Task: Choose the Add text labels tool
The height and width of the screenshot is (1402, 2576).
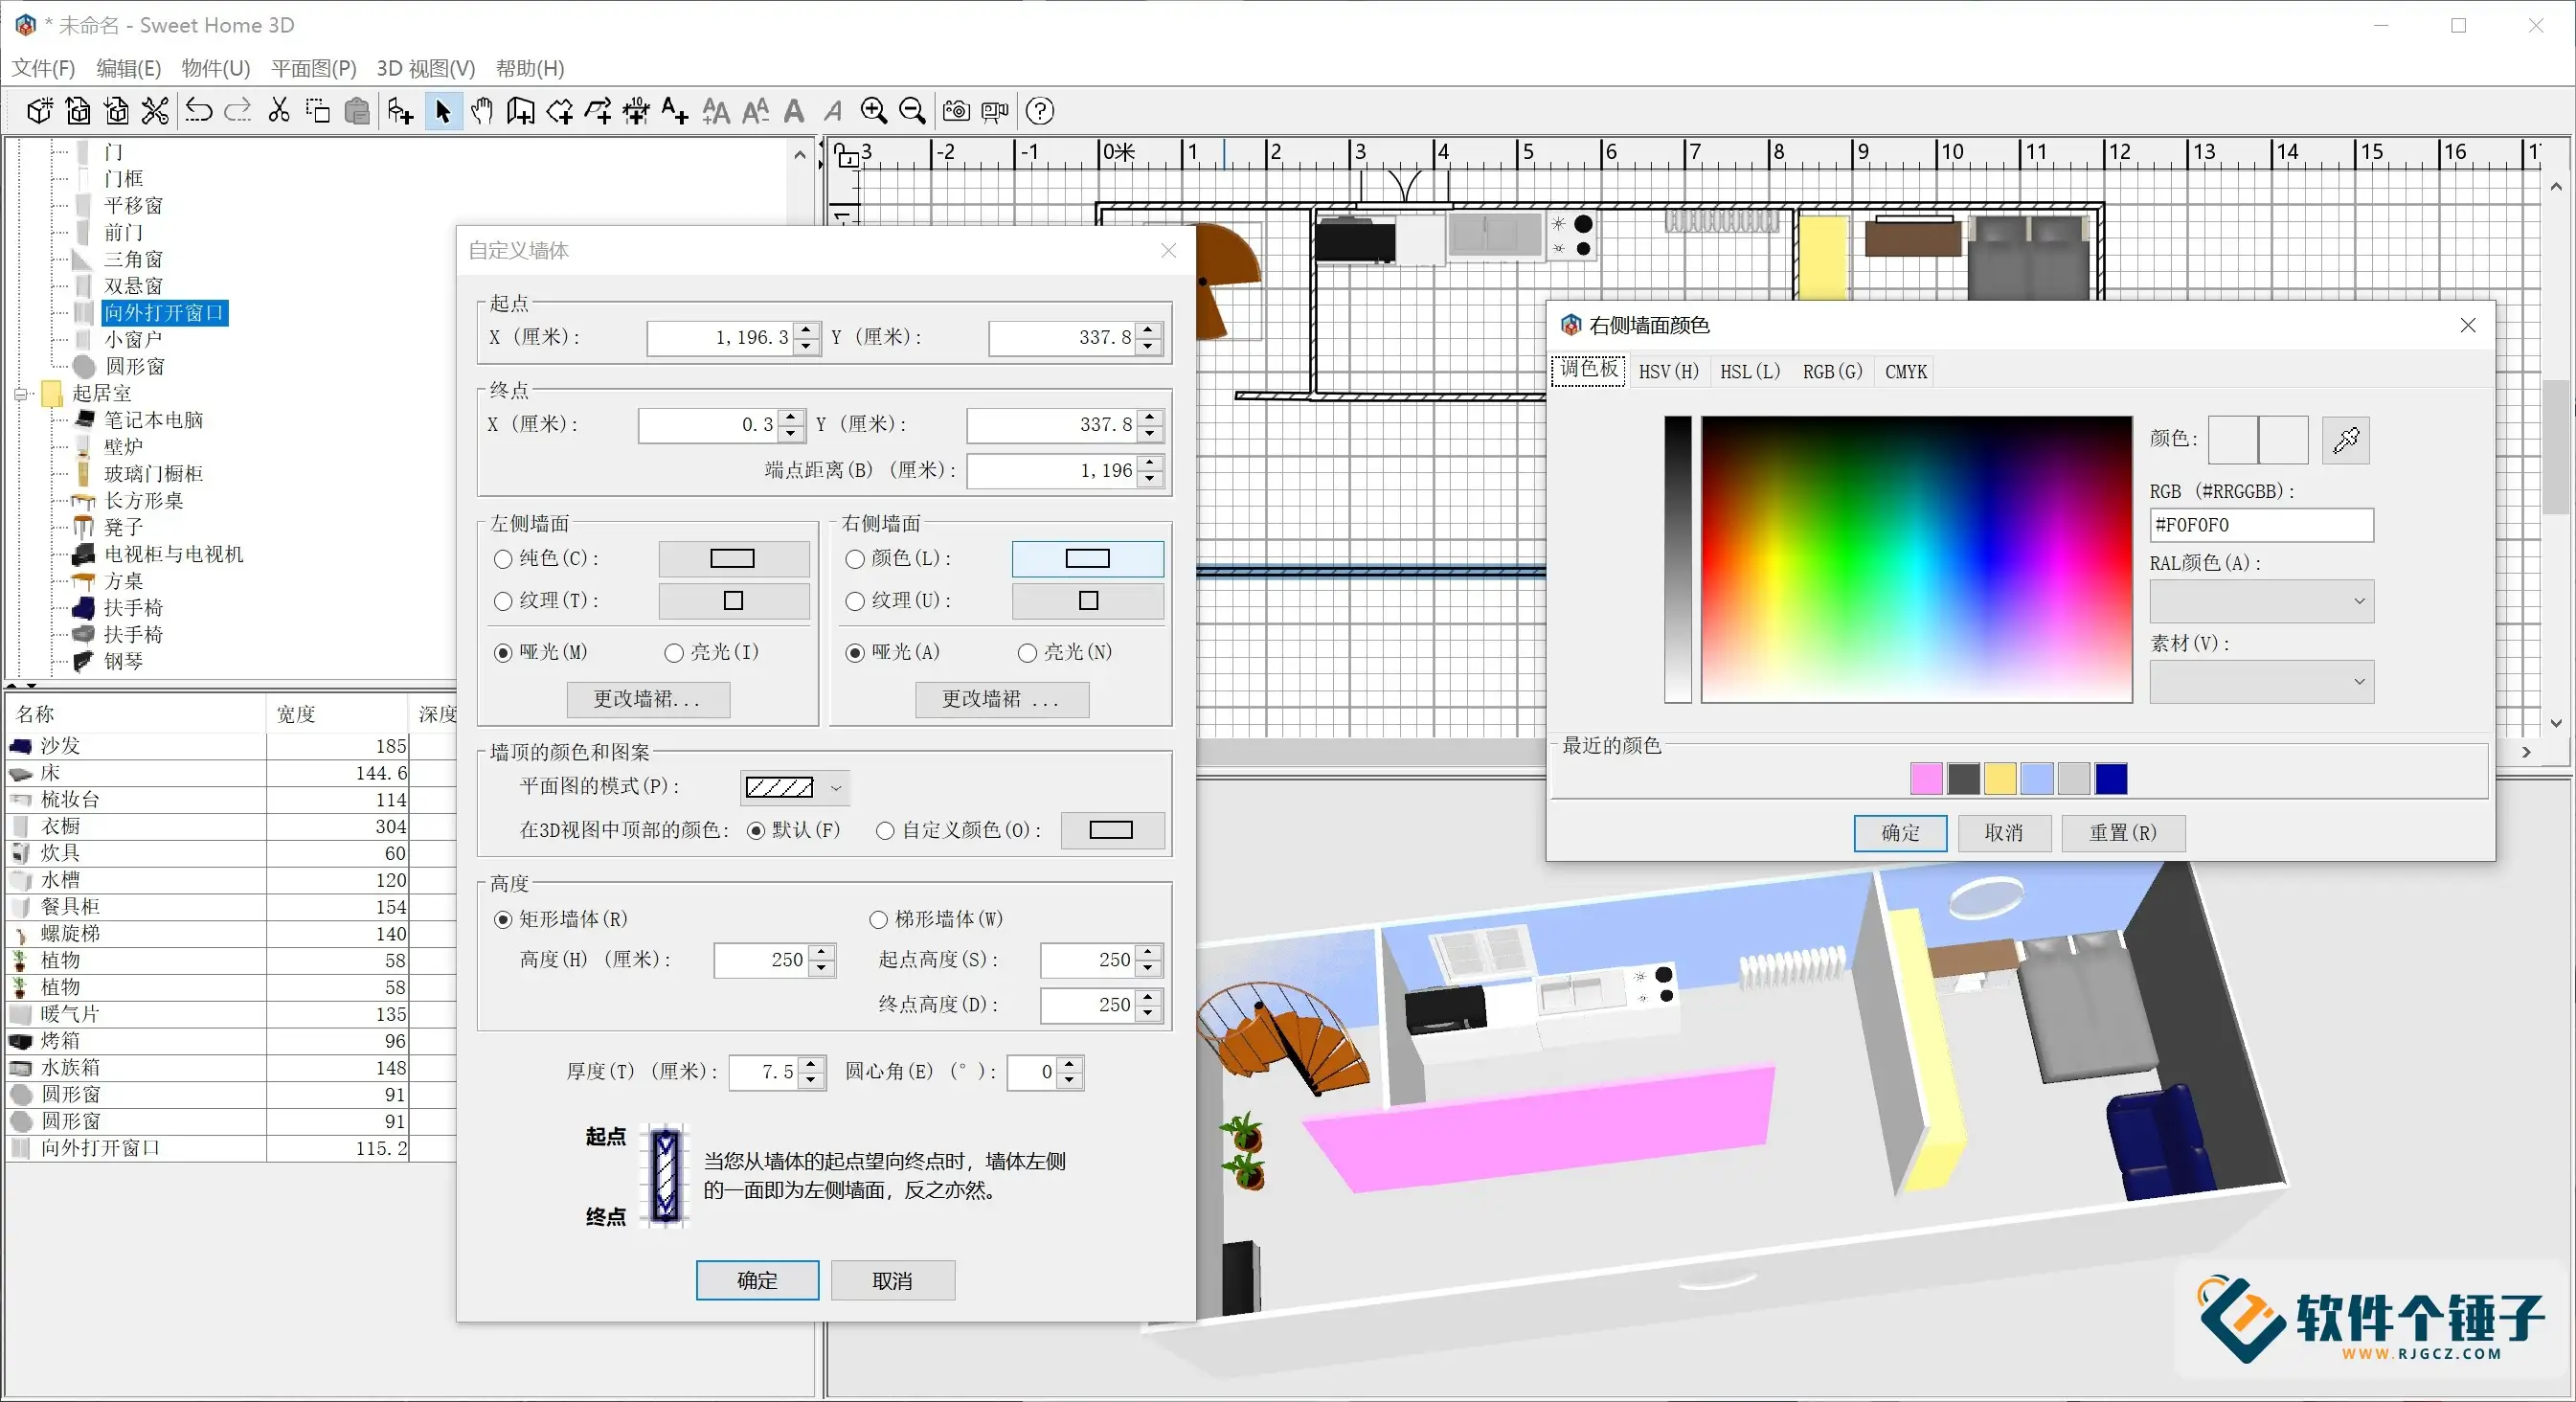Action: [675, 111]
